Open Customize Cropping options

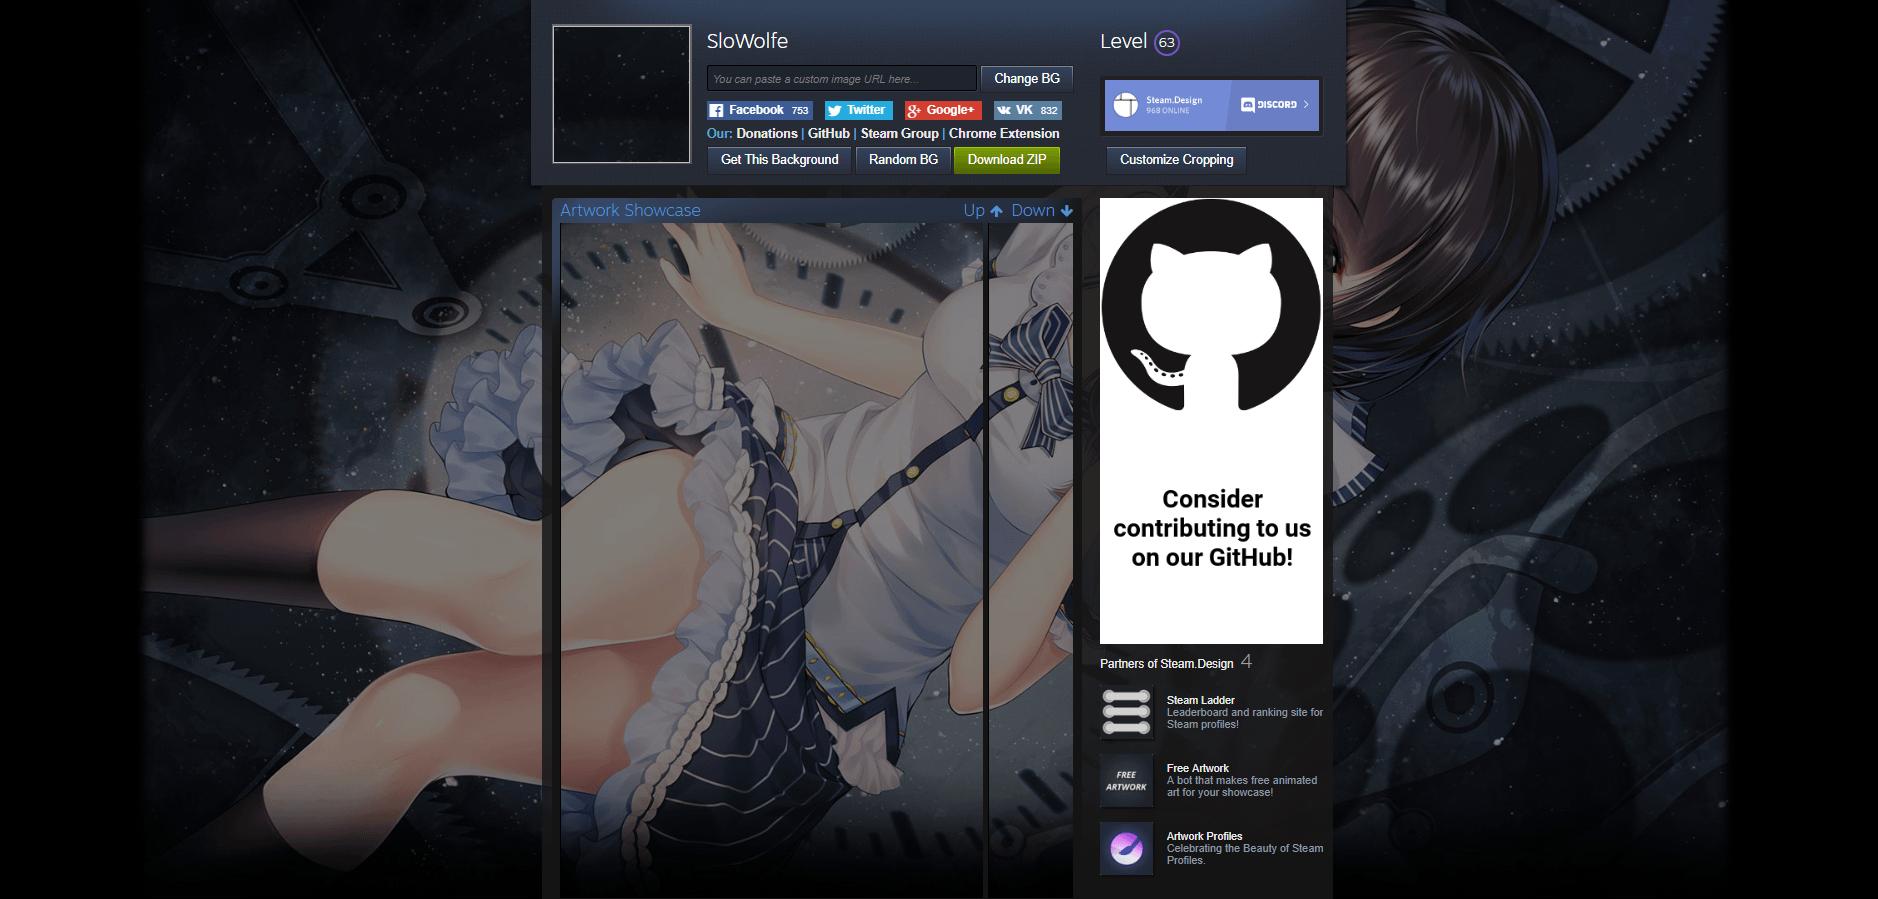click(x=1176, y=160)
